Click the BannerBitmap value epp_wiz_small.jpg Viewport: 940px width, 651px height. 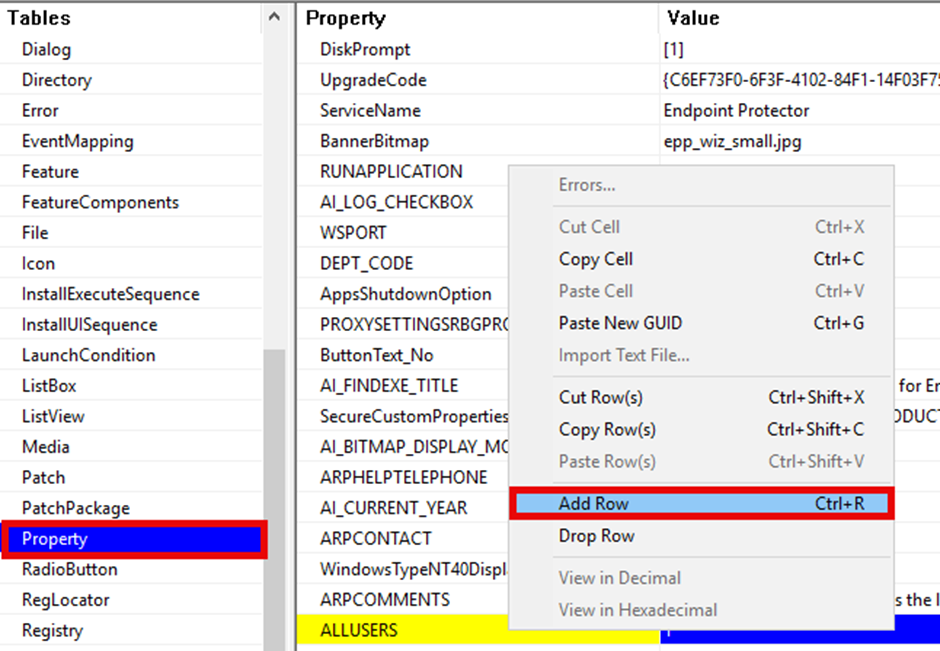[732, 141]
